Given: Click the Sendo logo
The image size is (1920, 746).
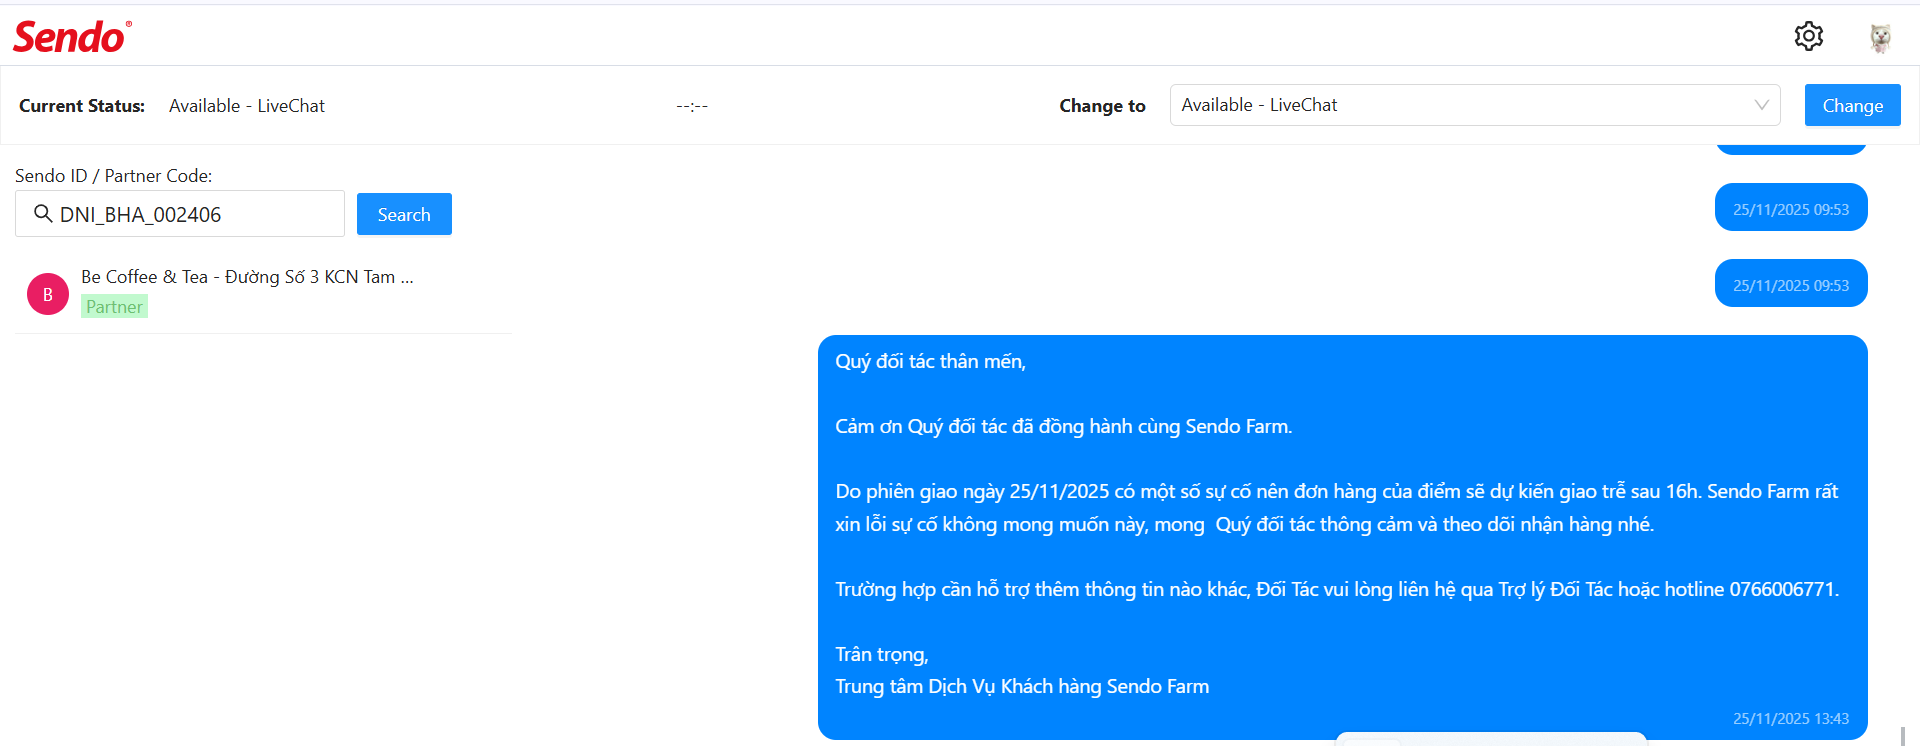Looking at the screenshot, I should [x=72, y=37].
